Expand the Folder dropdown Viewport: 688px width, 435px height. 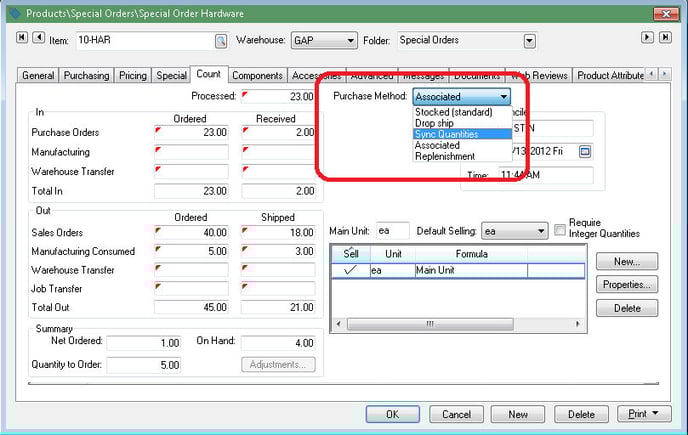click(x=529, y=41)
